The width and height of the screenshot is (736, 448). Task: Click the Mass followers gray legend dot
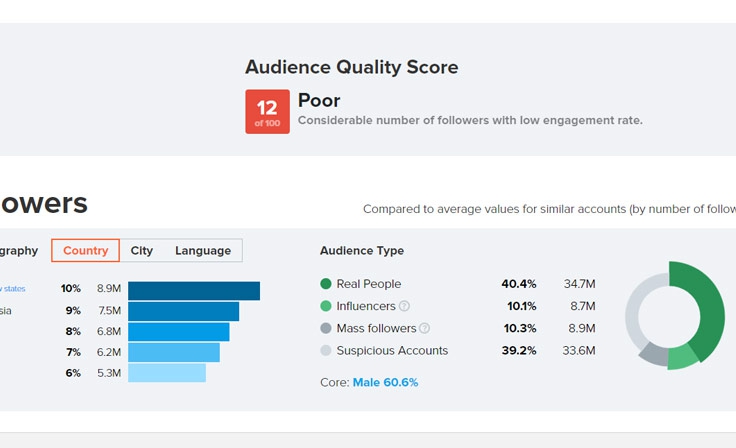click(326, 328)
